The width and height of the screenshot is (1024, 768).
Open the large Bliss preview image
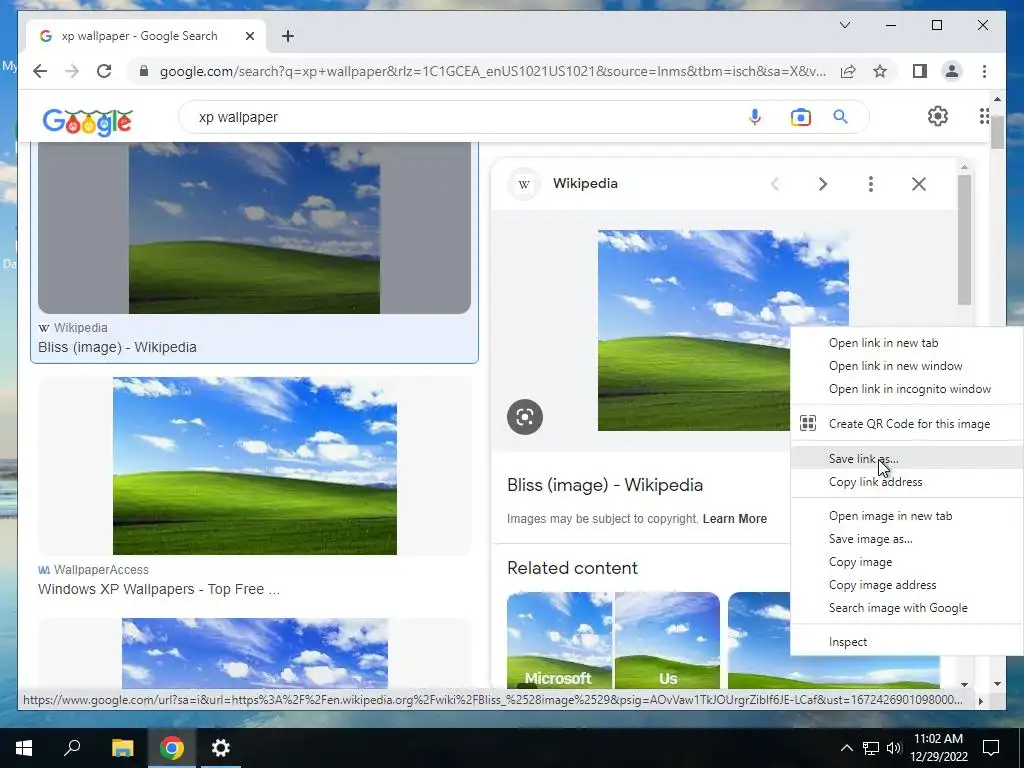click(694, 330)
